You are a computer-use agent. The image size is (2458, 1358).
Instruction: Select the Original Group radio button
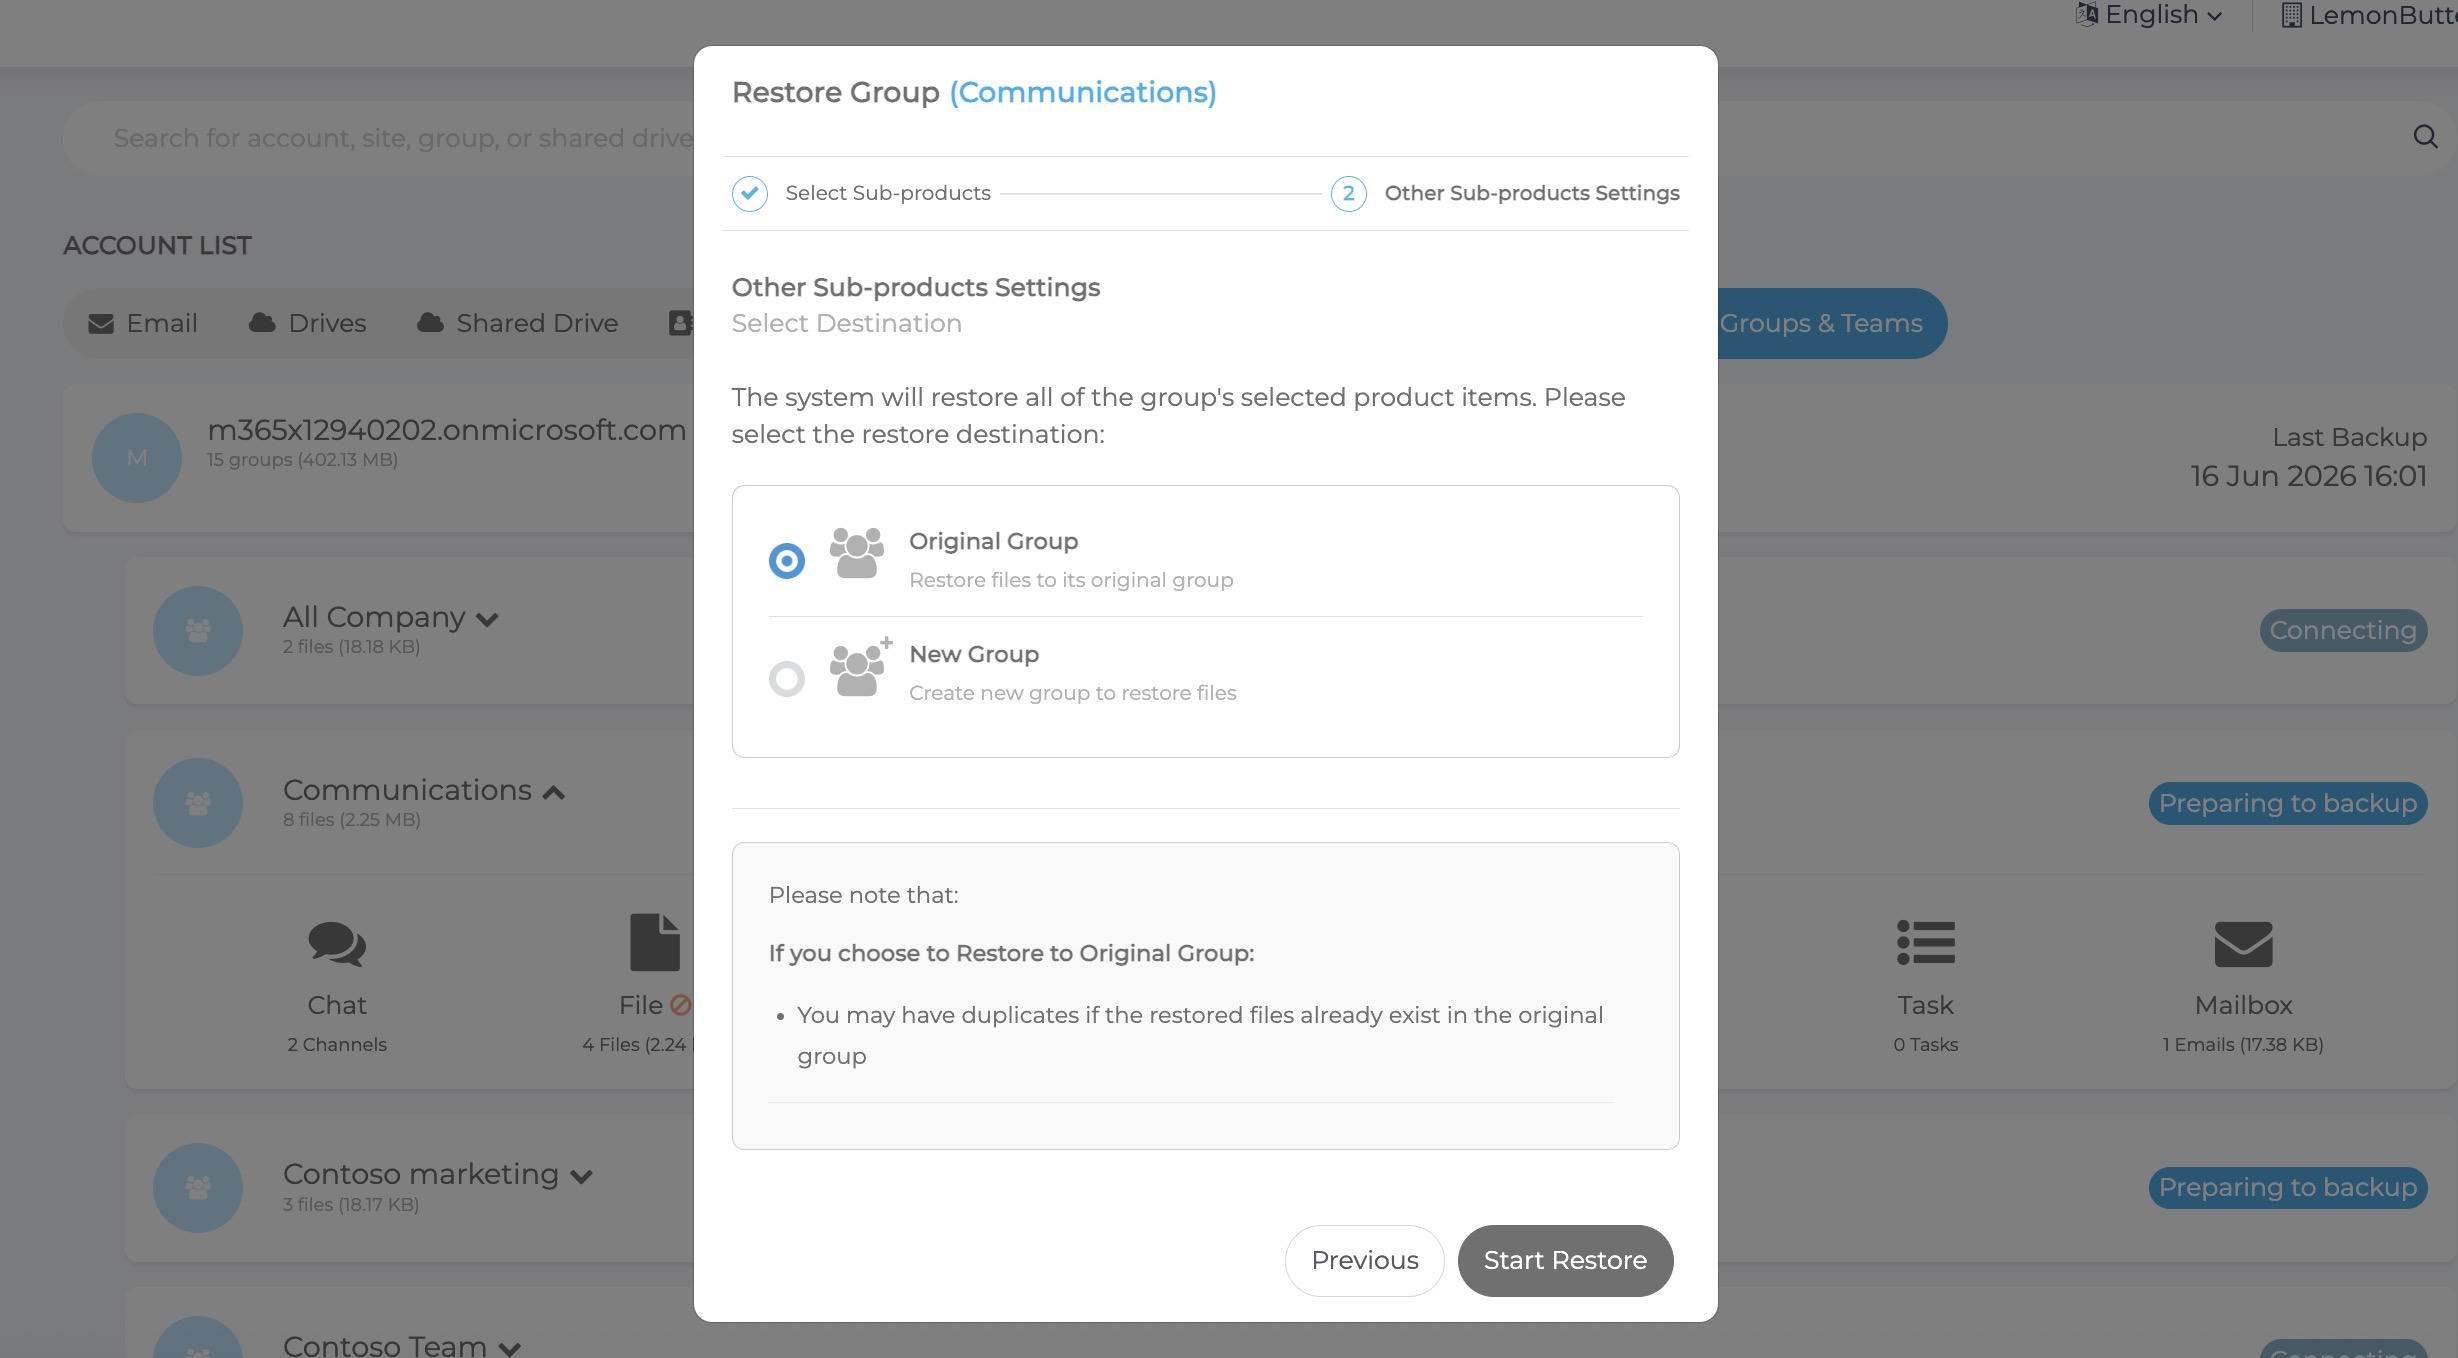tap(786, 561)
